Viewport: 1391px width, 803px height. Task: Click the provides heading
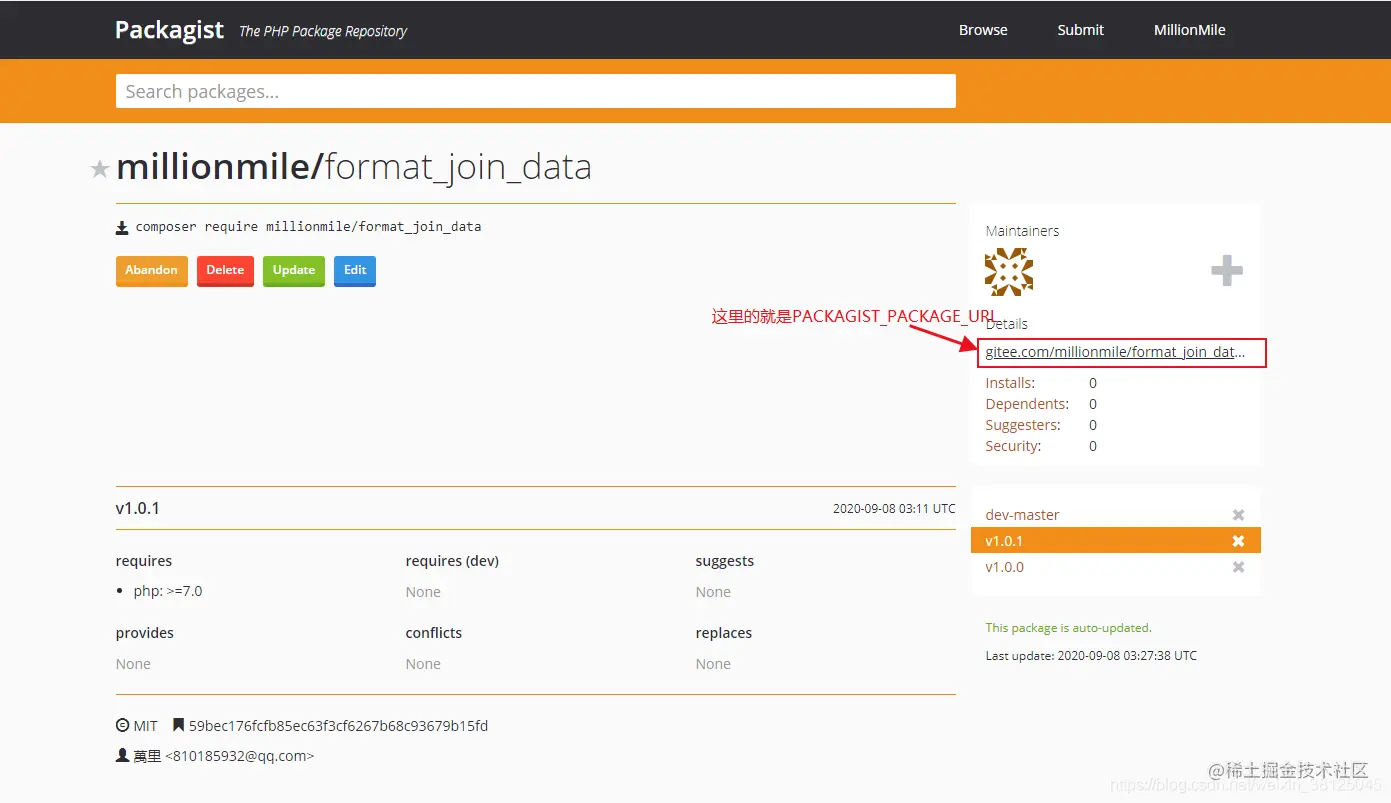(x=145, y=633)
